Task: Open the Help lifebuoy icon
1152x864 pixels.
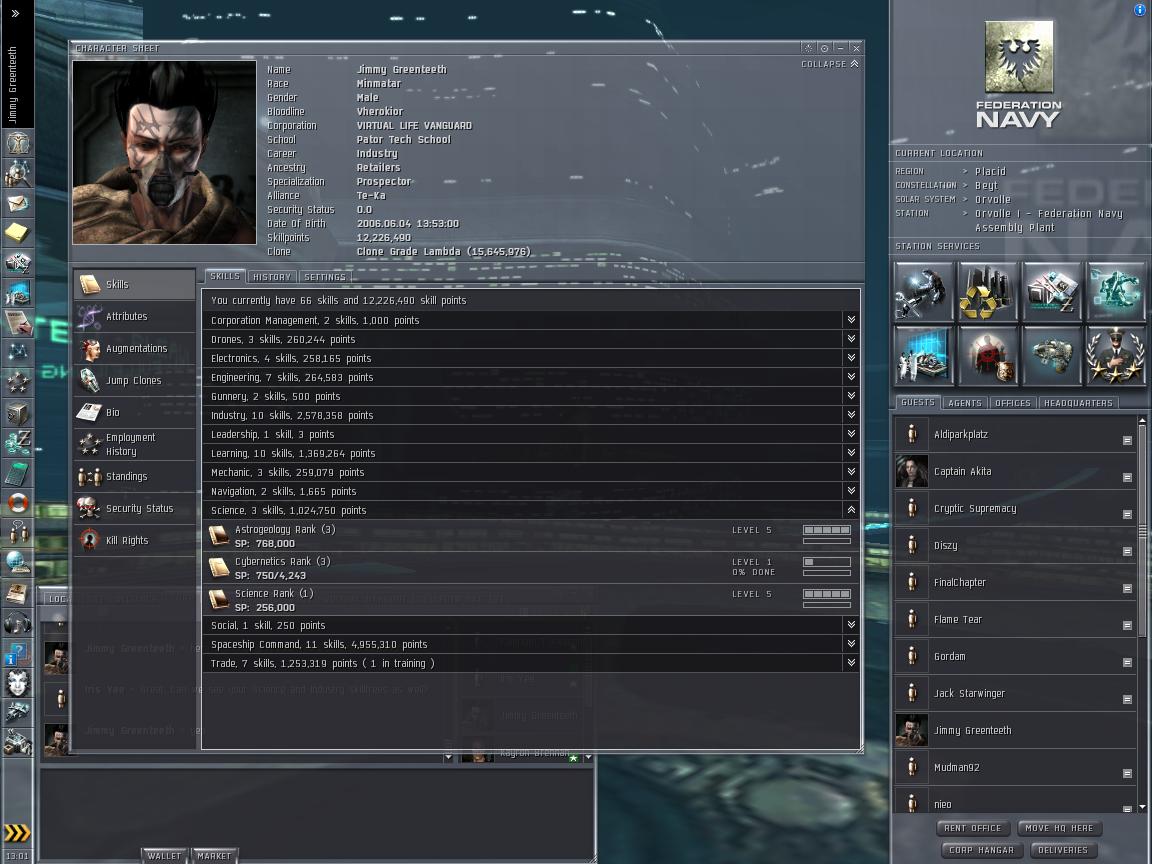Action: [x=17, y=503]
